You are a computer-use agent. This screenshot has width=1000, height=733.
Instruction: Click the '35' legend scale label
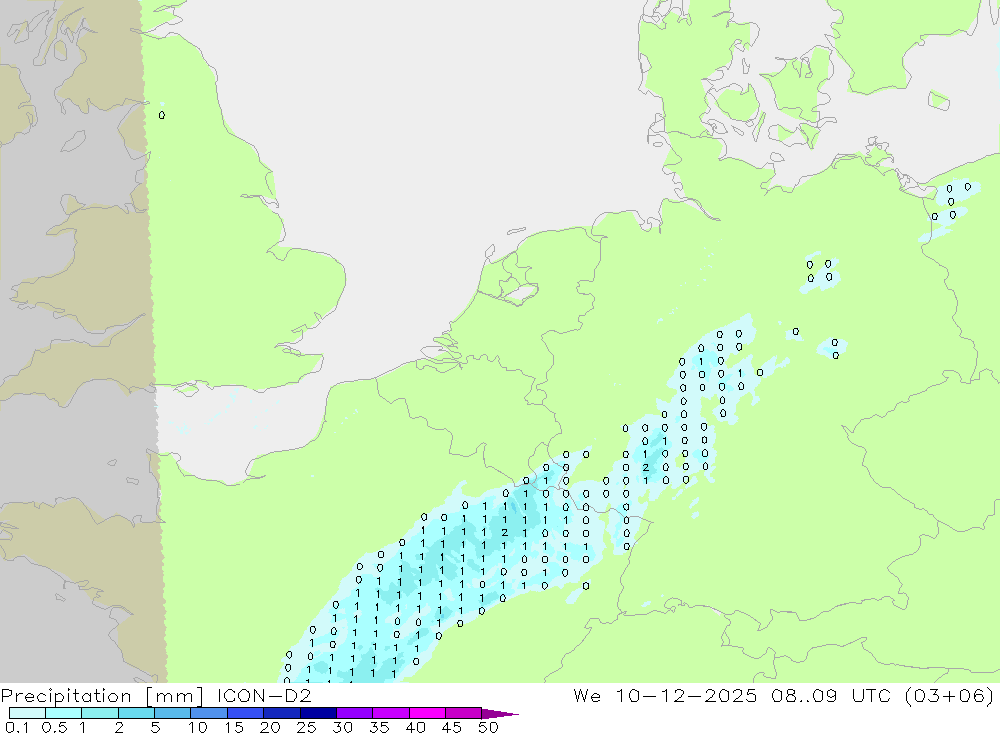point(379,727)
